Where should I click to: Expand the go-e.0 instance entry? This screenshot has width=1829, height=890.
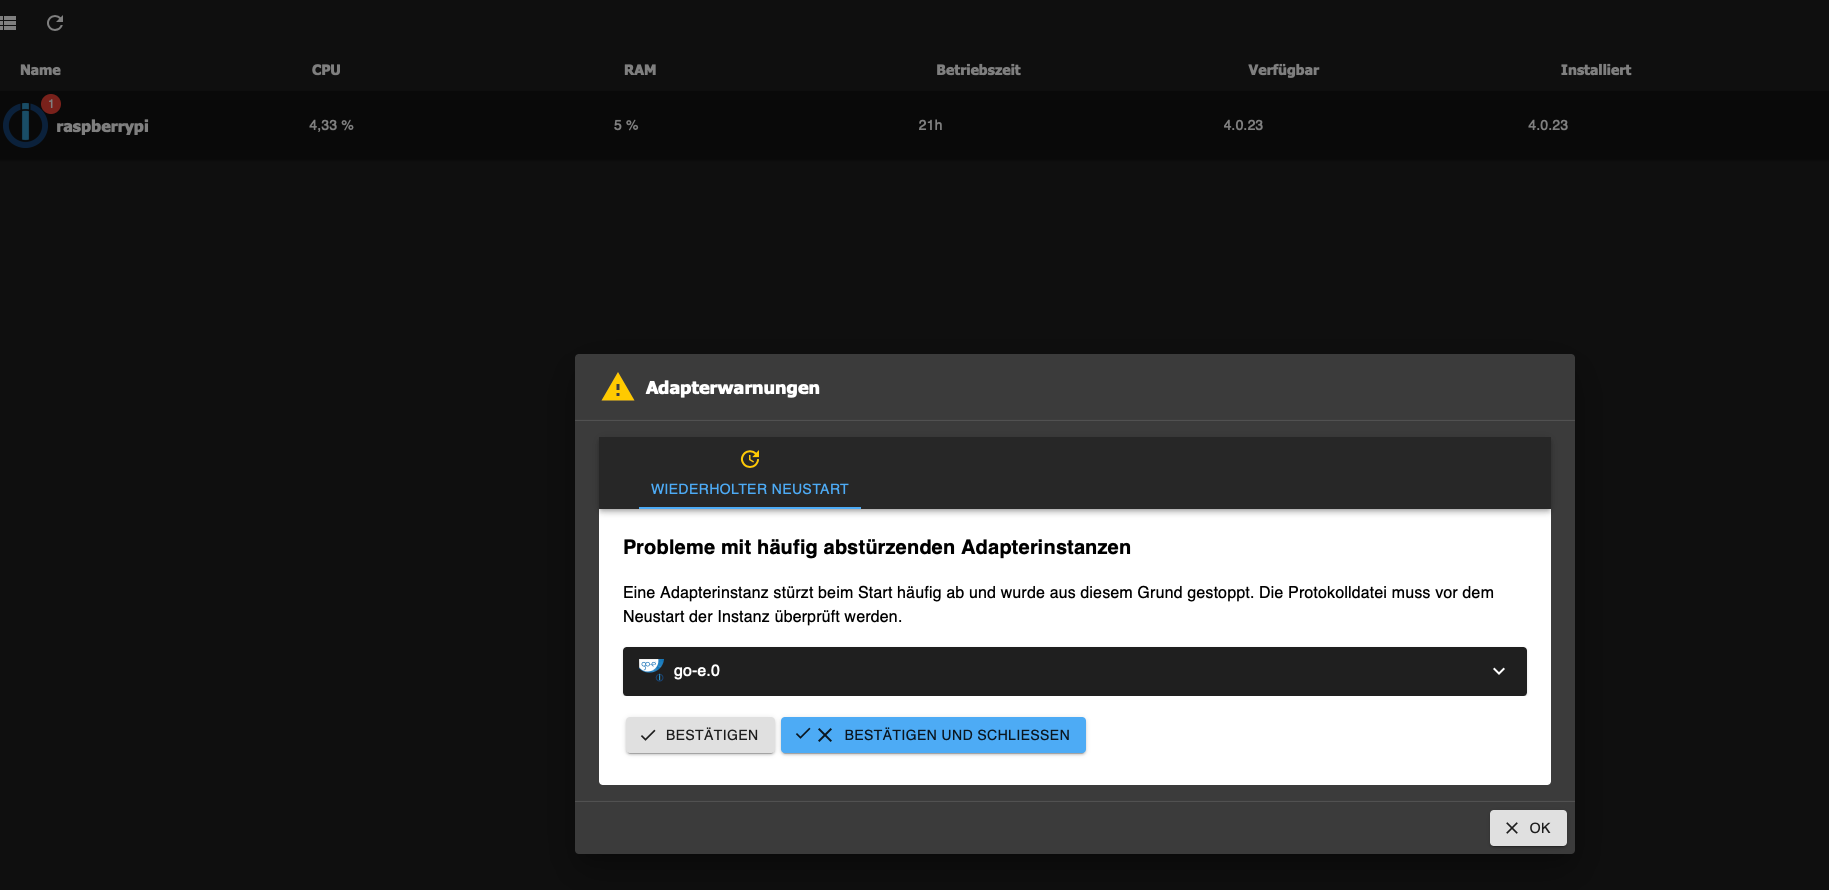[x=1074, y=671]
